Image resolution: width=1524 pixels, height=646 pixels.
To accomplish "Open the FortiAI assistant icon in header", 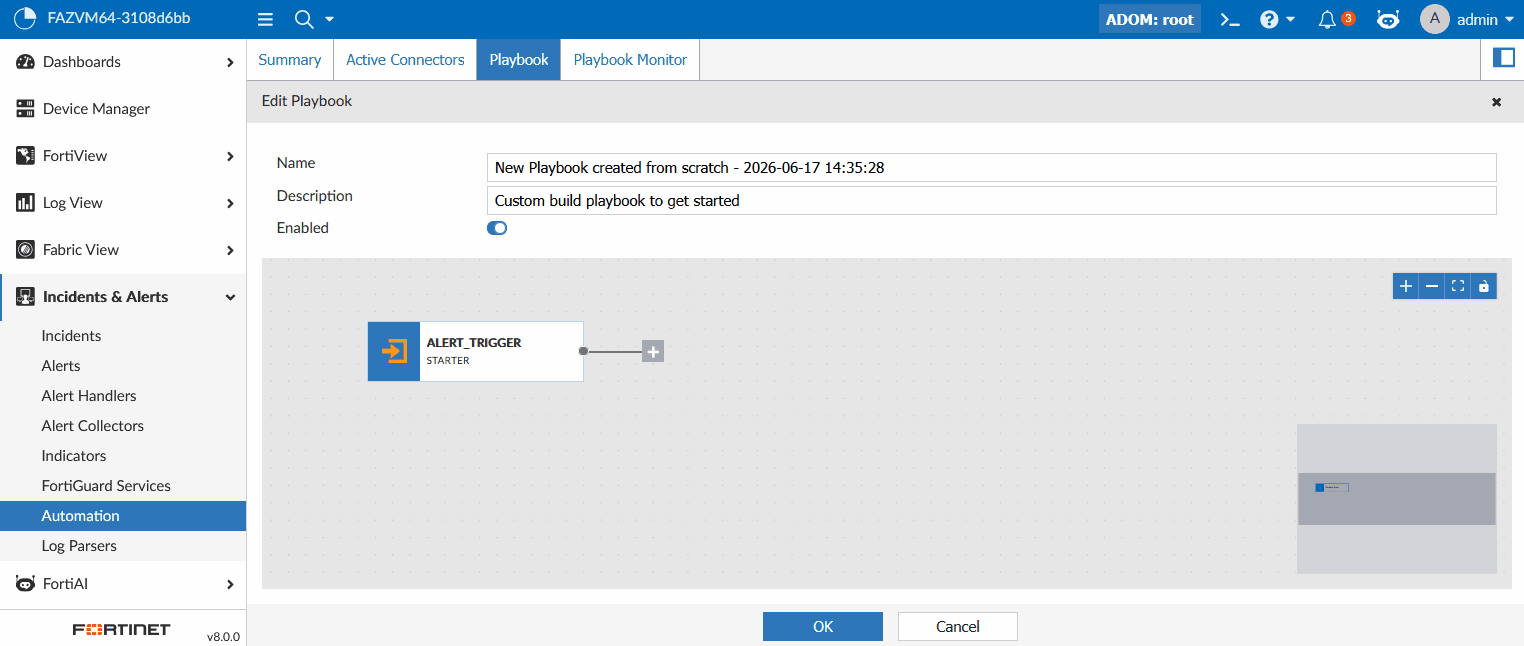I will click(x=1388, y=19).
